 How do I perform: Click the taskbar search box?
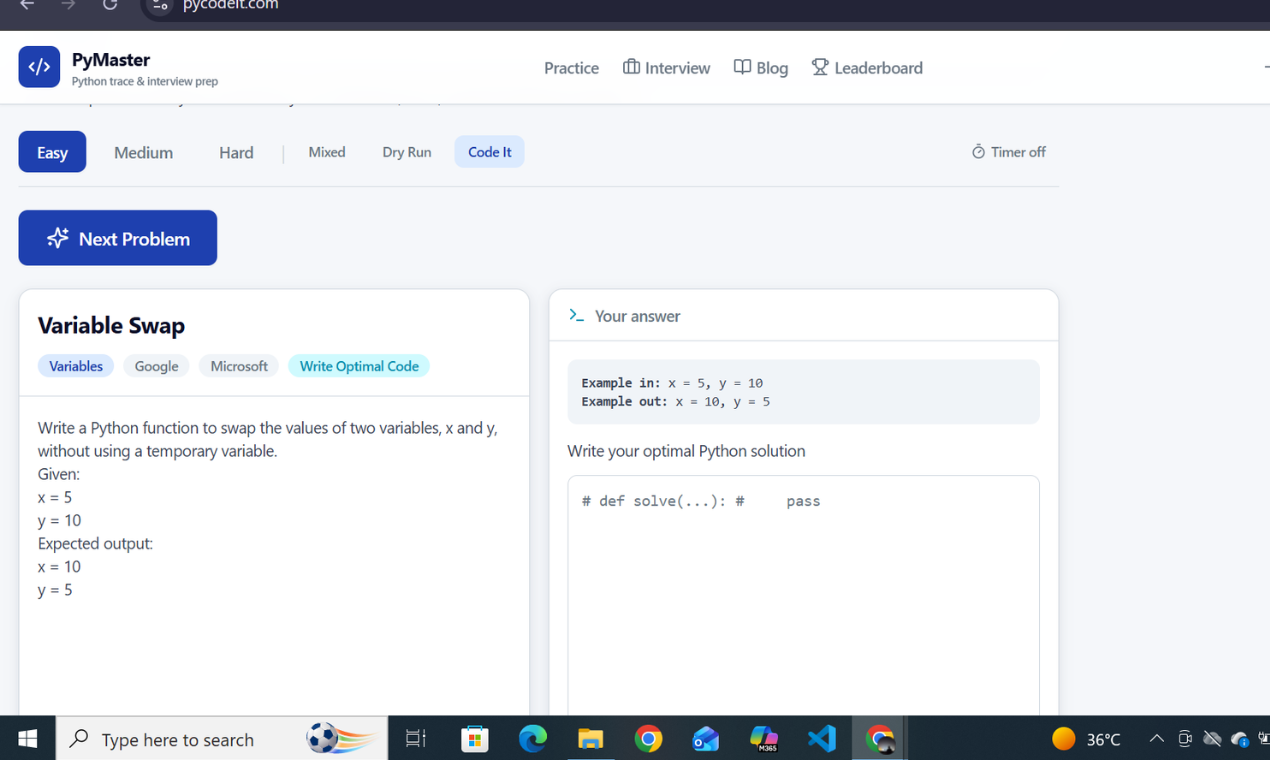tap(222, 739)
